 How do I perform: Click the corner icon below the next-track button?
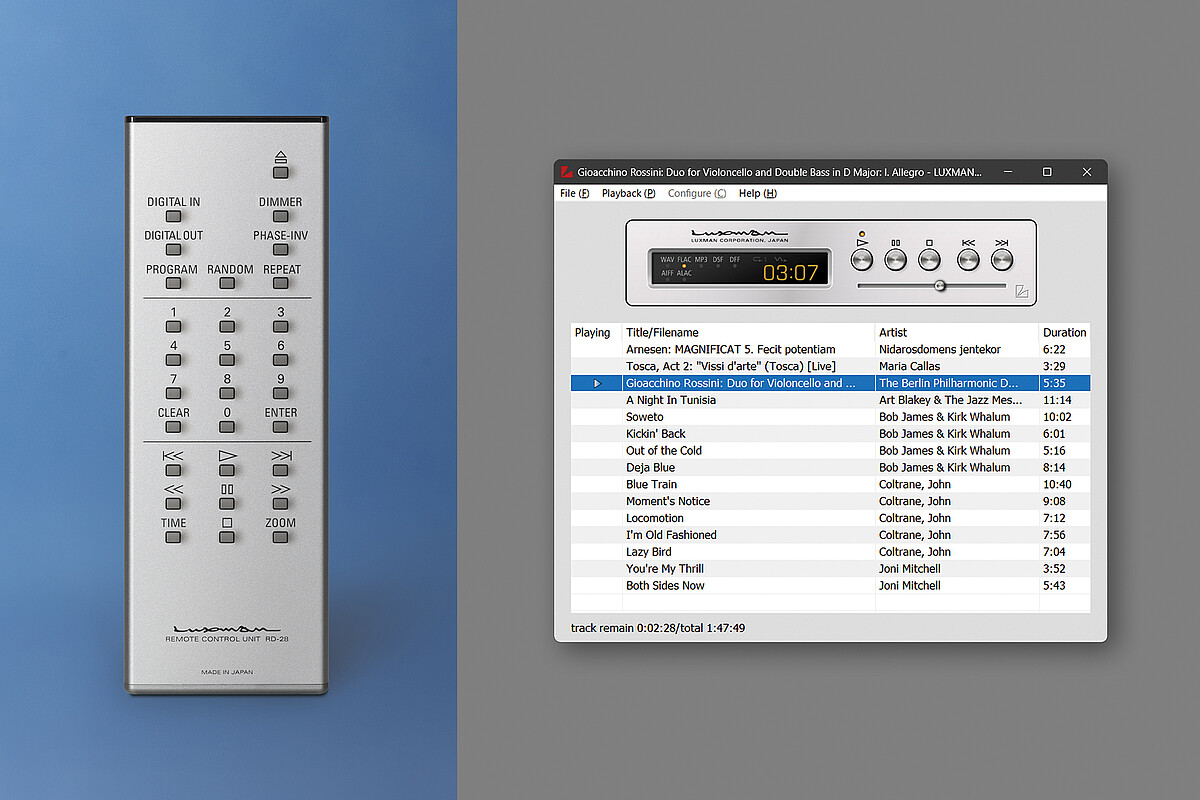(x=1021, y=292)
